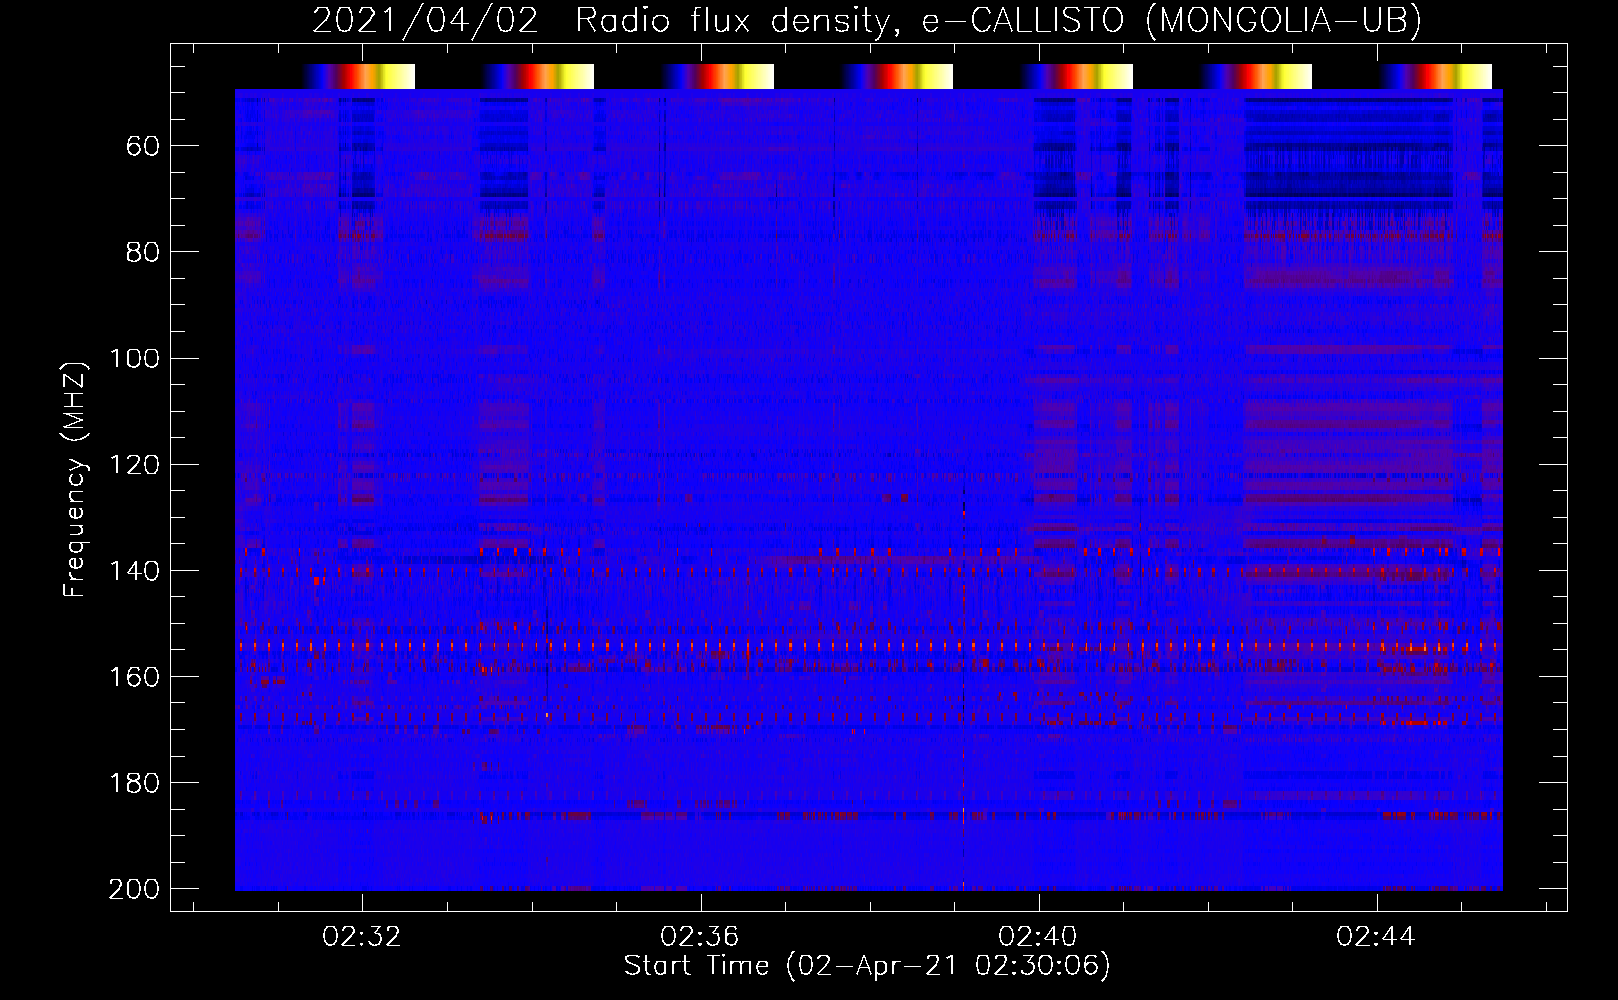The height and width of the screenshot is (1000, 1618).
Task: Click the last color scale bar above 02:44
Action: (1436, 76)
